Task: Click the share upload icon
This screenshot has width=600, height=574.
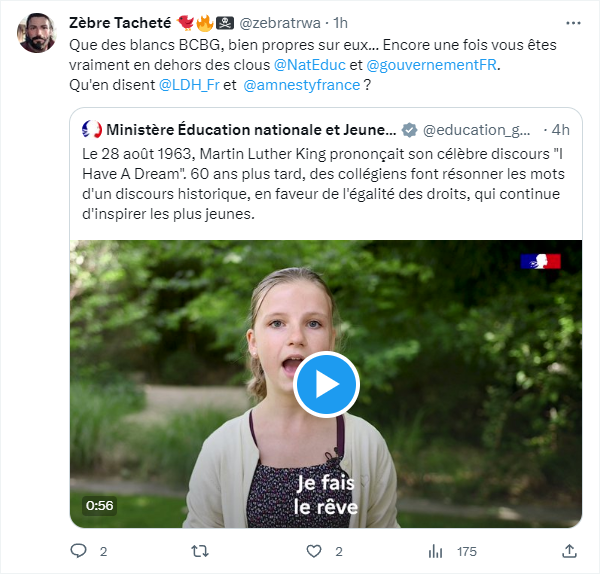Action: pos(569,551)
